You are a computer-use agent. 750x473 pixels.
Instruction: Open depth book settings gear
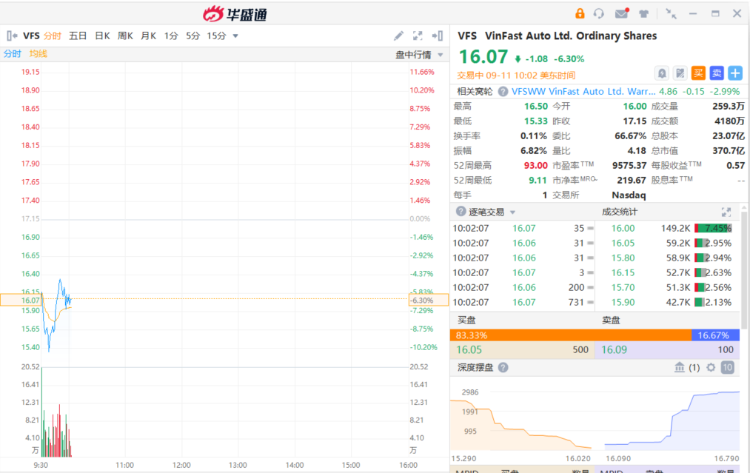pos(711,367)
